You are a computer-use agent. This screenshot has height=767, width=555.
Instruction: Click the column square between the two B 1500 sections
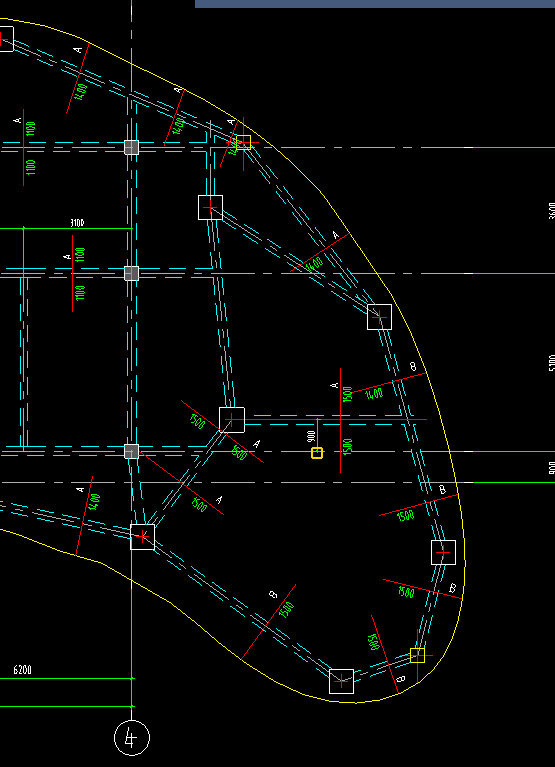[444, 552]
